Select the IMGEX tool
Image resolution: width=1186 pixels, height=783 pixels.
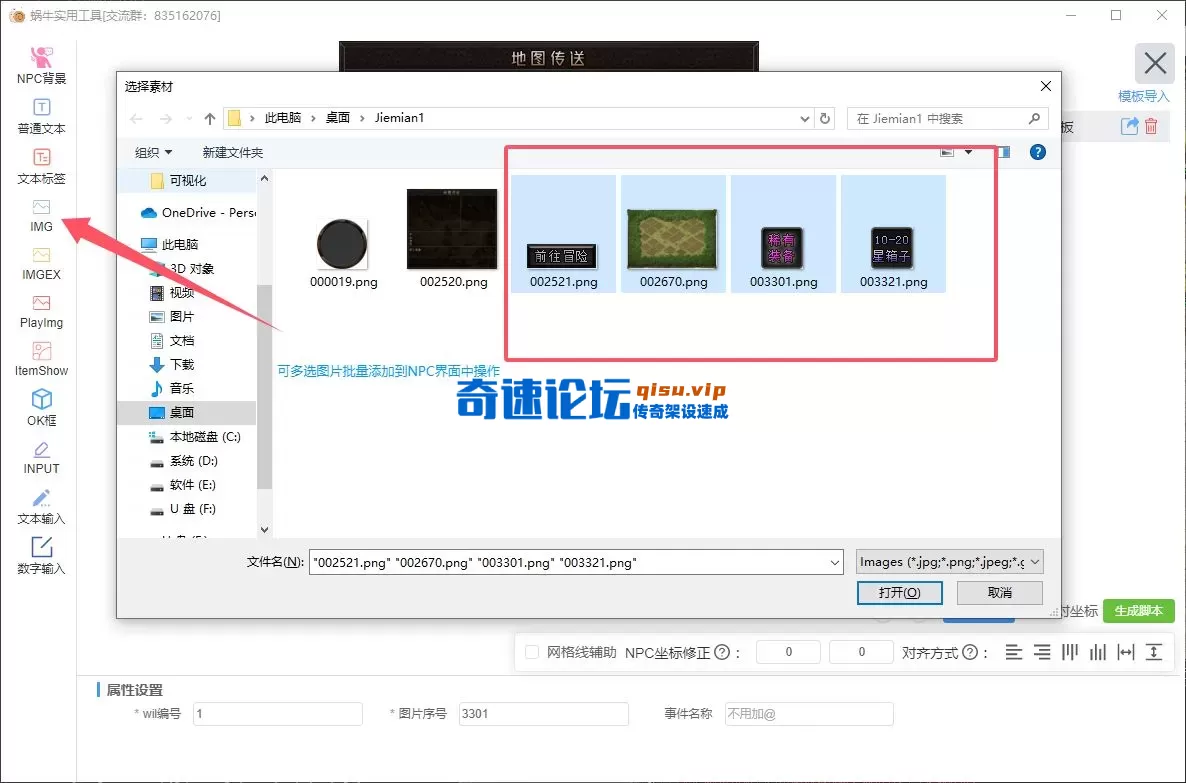(x=40, y=263)
